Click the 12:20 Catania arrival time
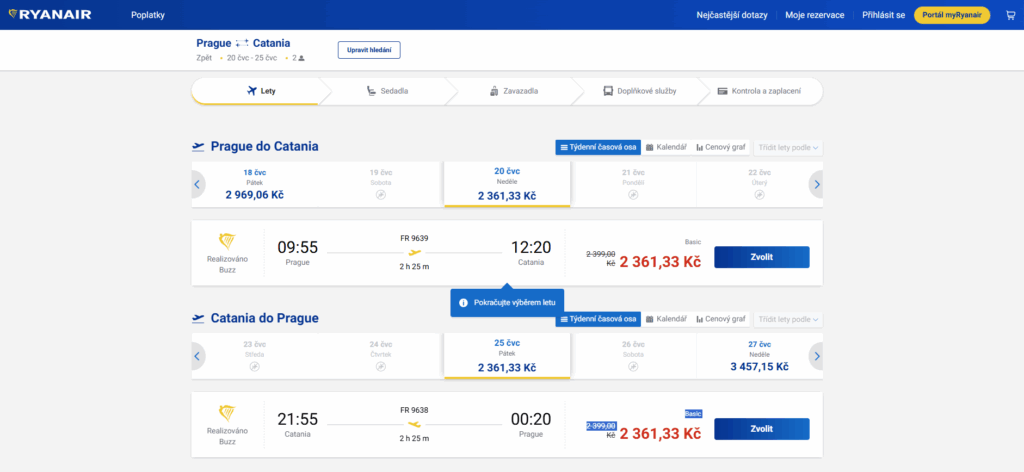The image size is (1024, 472). (531, 247)
